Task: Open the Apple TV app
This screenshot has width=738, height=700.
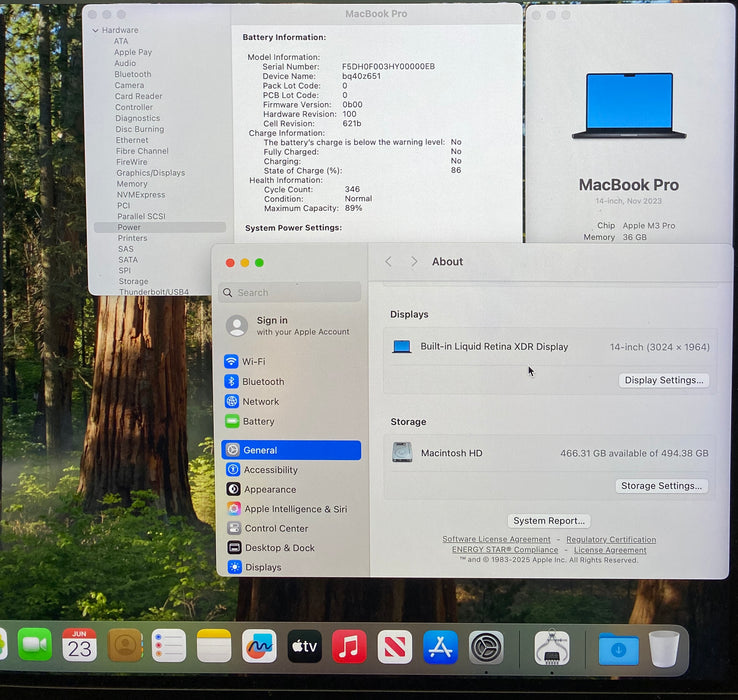Action: point(305,646)
